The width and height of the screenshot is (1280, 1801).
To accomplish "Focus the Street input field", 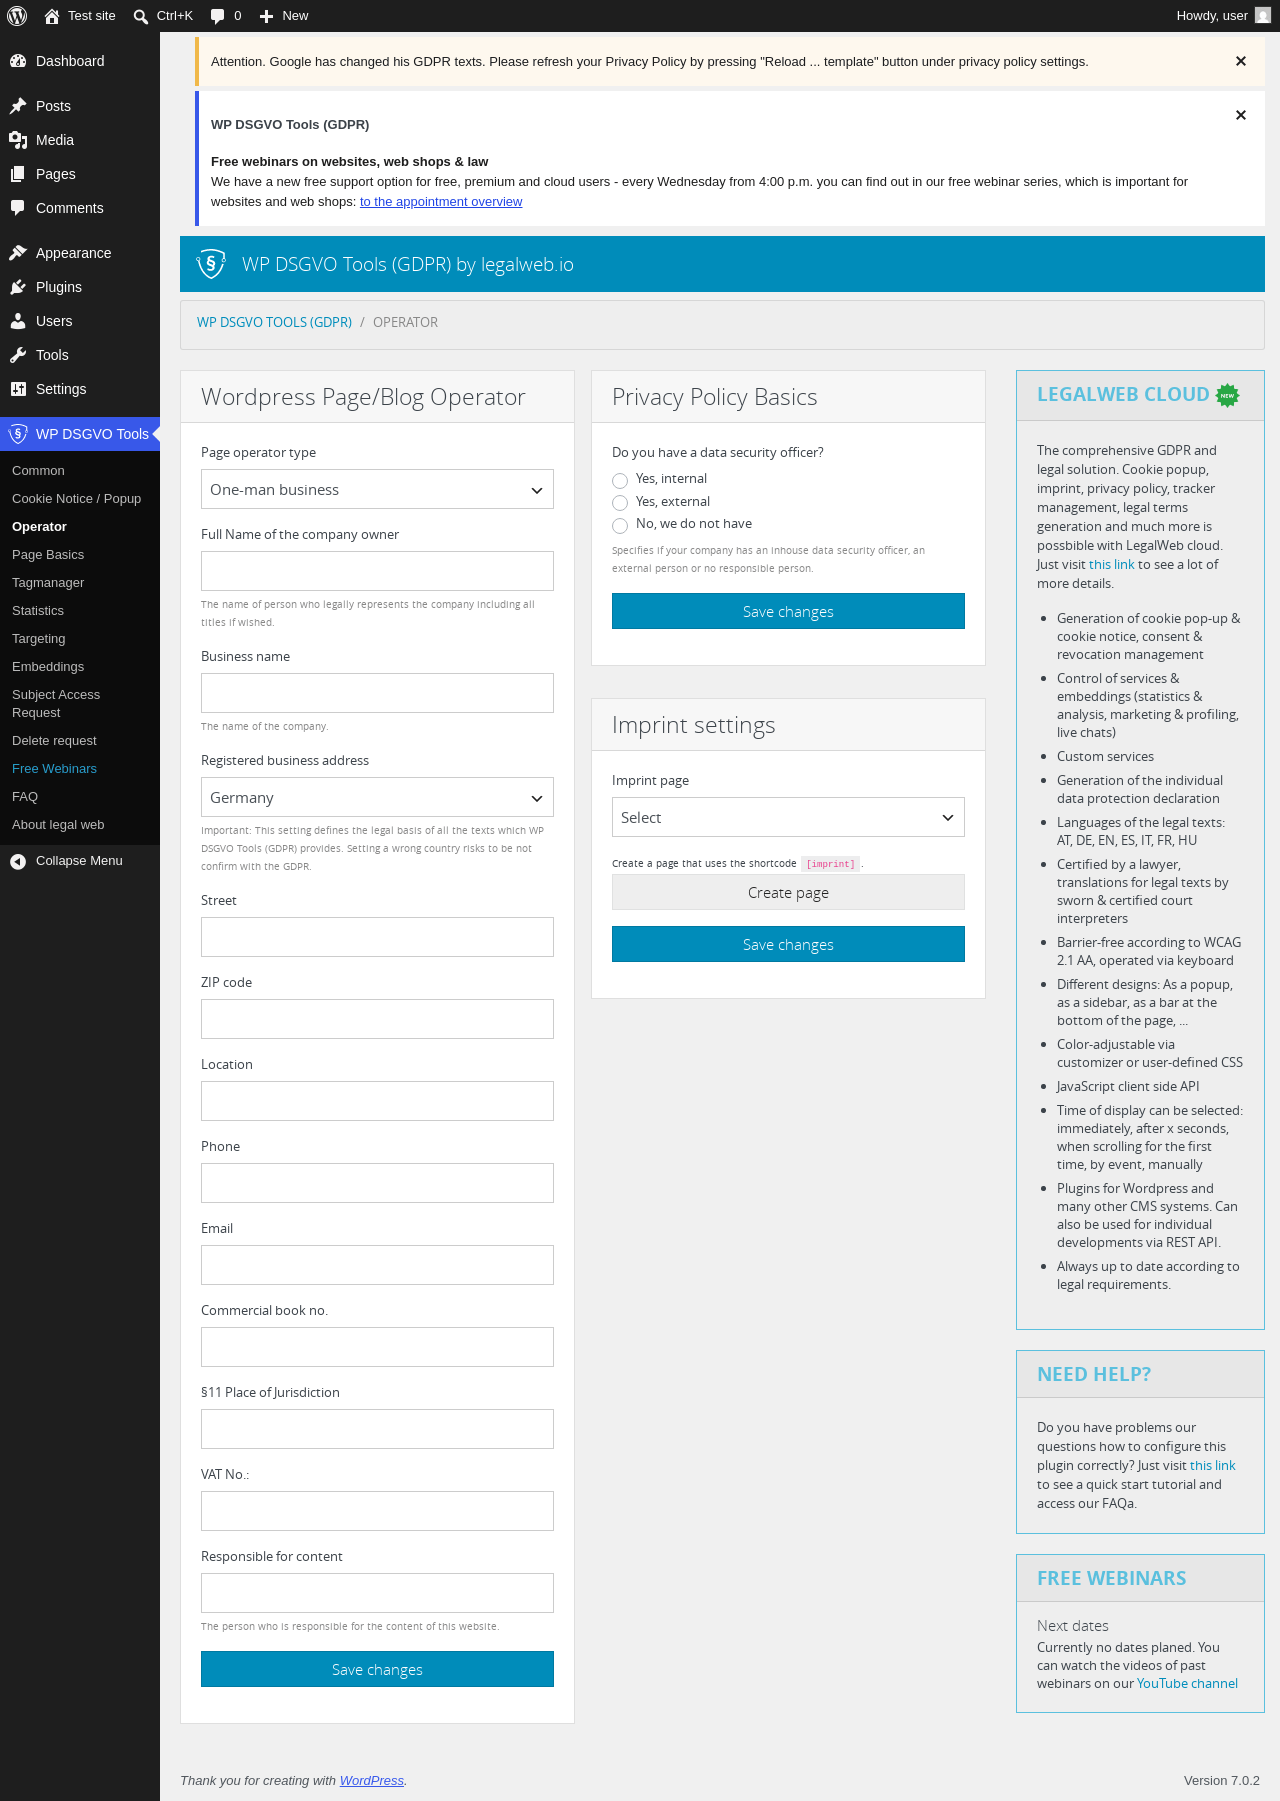I will [x=377, y=937].
